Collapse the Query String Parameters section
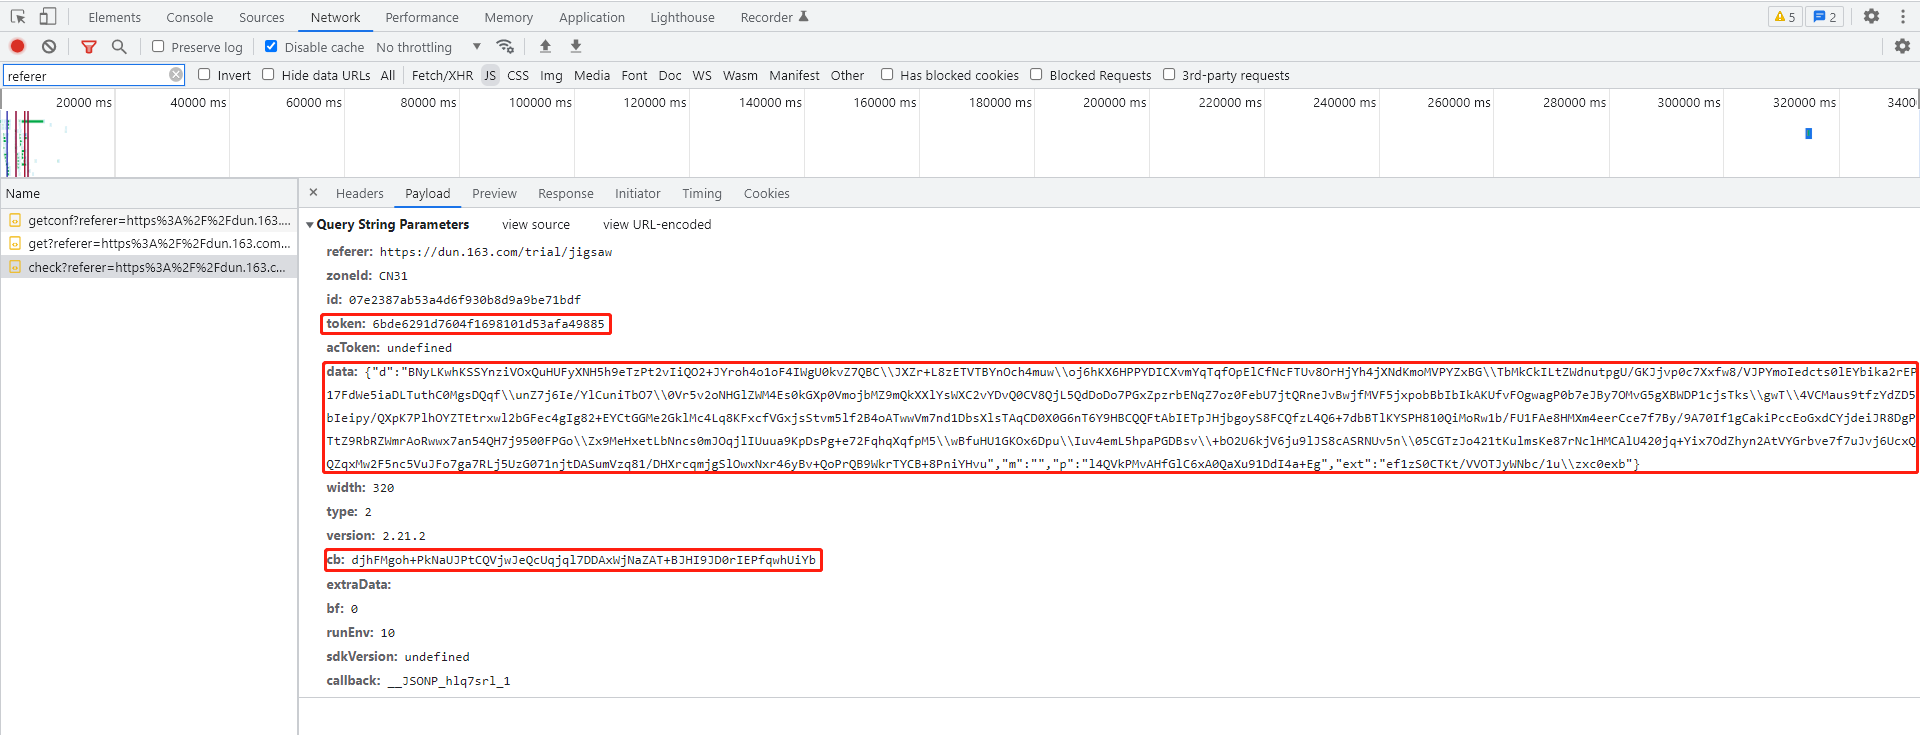This screenshot has height=735, width=1920. (x=310, y=225)
